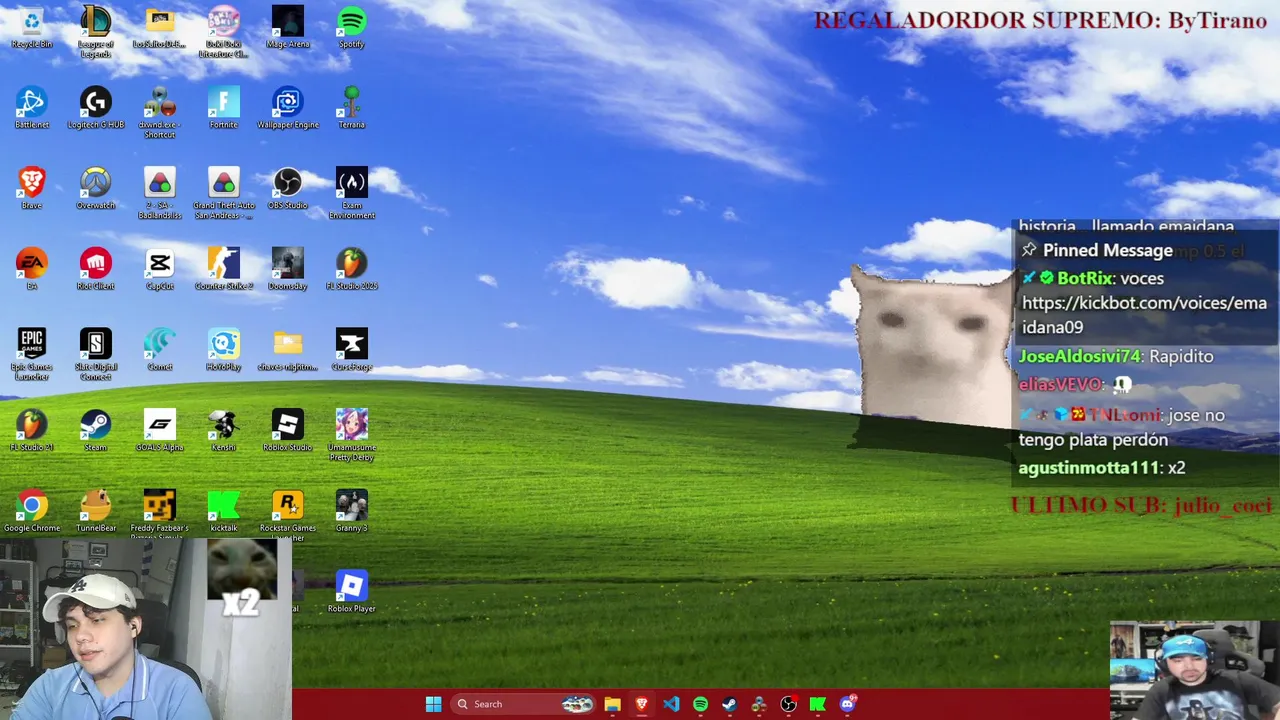The height and width of the screenshot is (720, 1280).
Task: Open the Logitech G HUB shortcut
Action: coord(96,108)
